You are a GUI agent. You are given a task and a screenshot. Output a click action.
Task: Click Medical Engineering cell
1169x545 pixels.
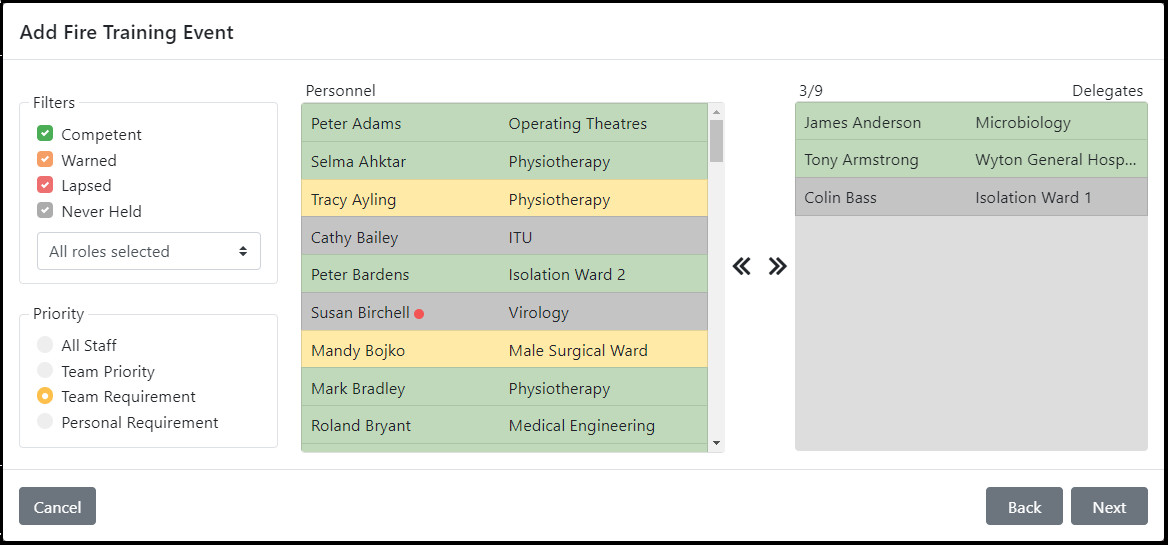(x=582, y=426)
